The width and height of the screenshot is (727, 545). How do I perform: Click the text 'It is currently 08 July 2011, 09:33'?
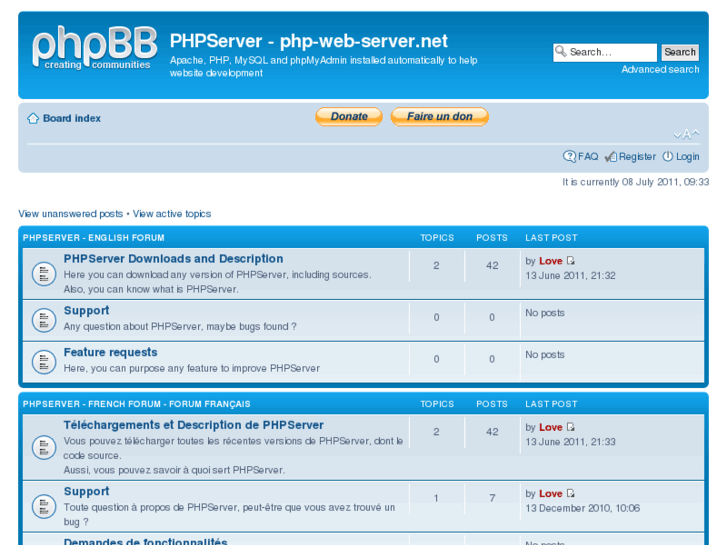636,182
